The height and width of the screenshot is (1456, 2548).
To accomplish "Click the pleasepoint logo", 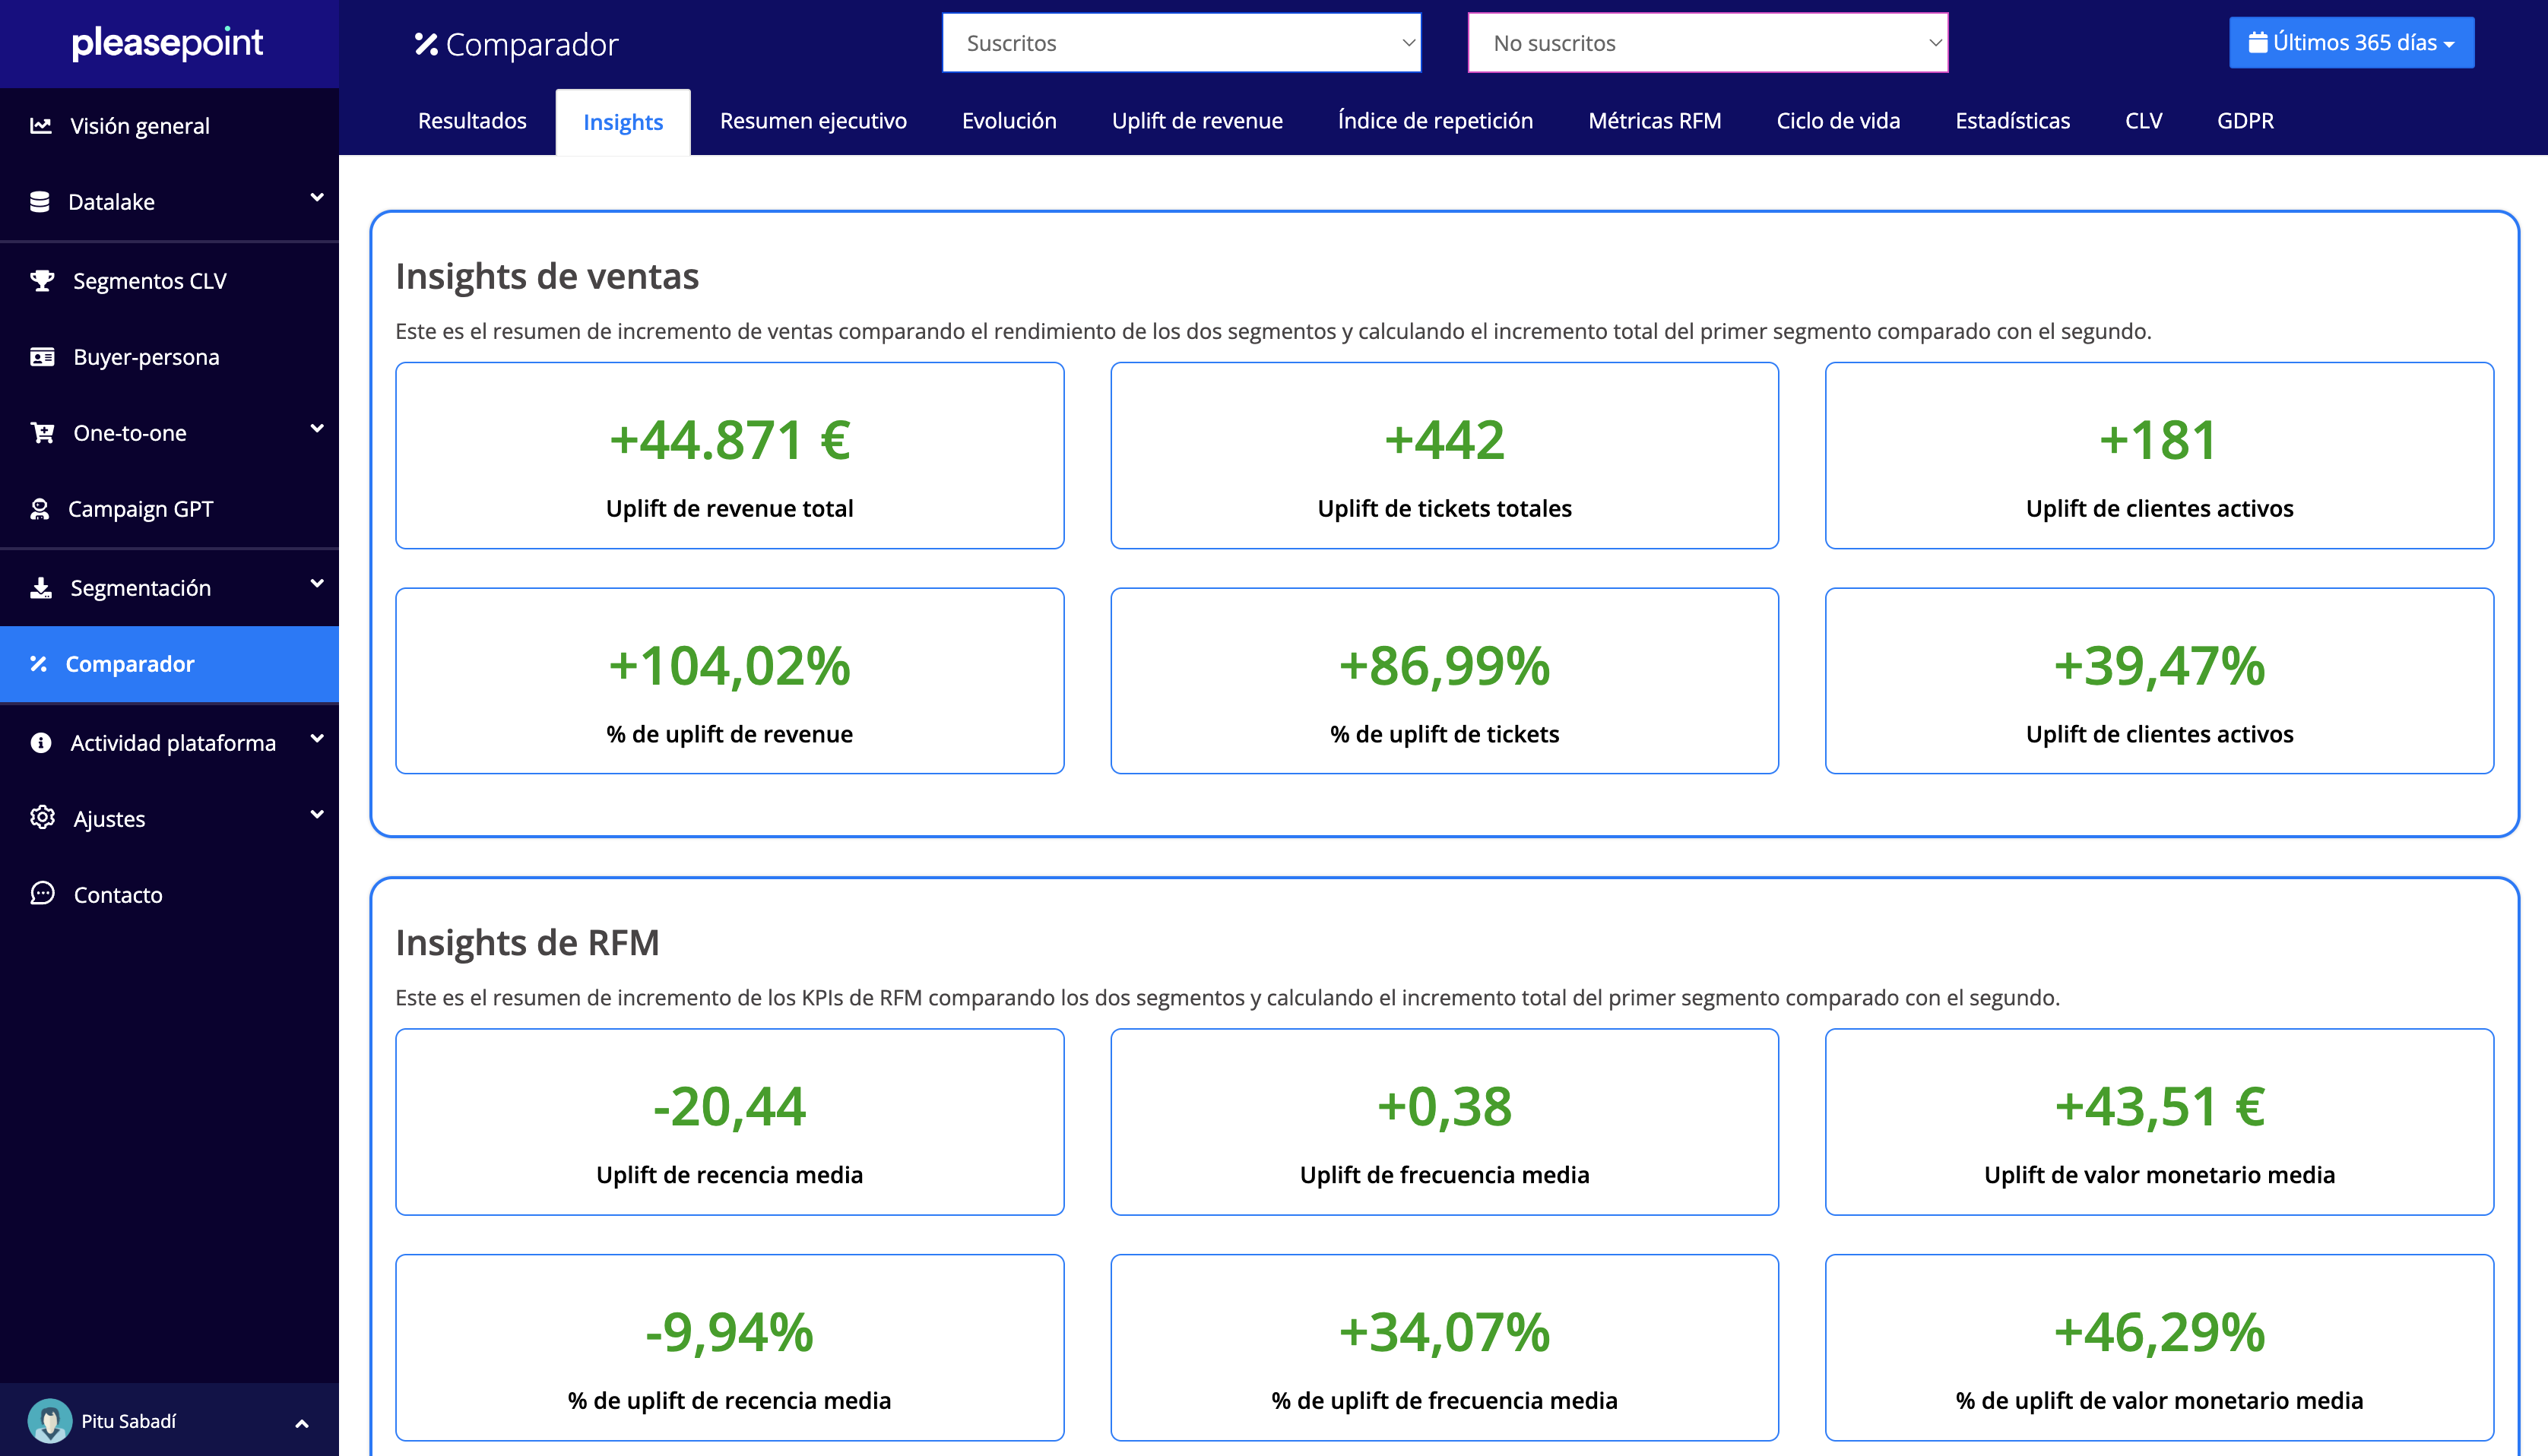I will coord(168,43).
